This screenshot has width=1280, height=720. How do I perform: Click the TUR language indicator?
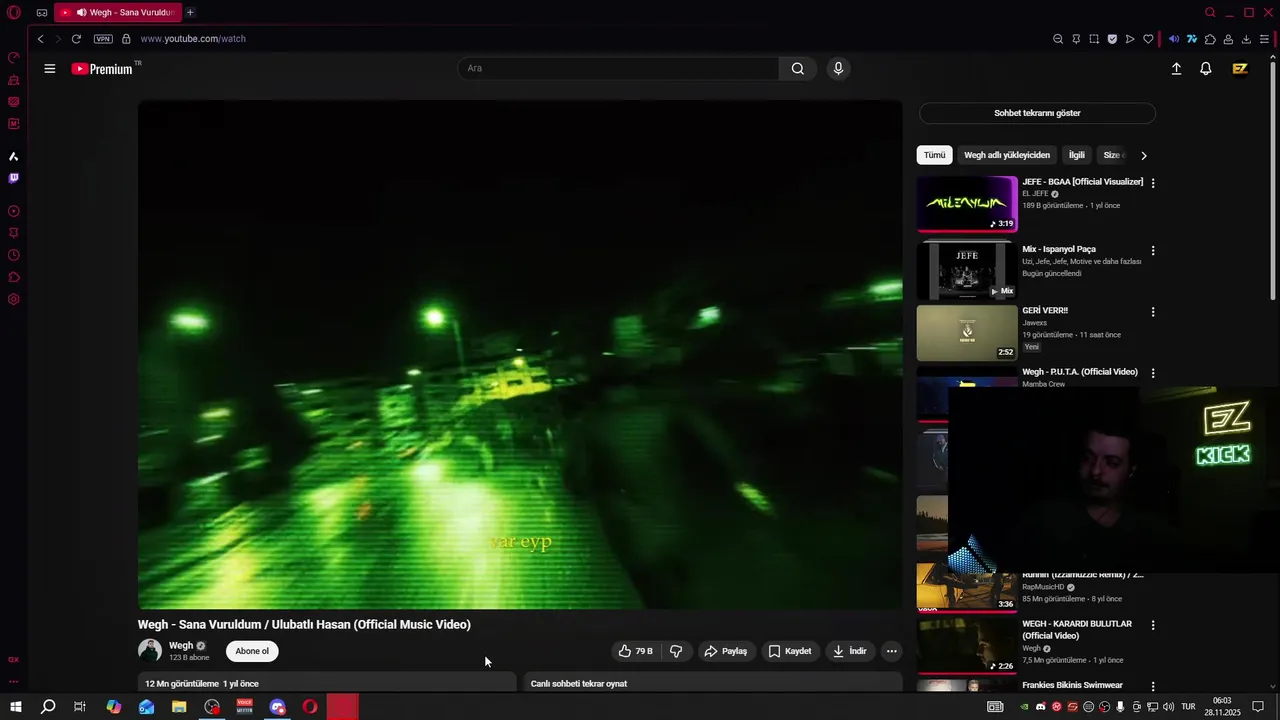[x=1188, y=707]
